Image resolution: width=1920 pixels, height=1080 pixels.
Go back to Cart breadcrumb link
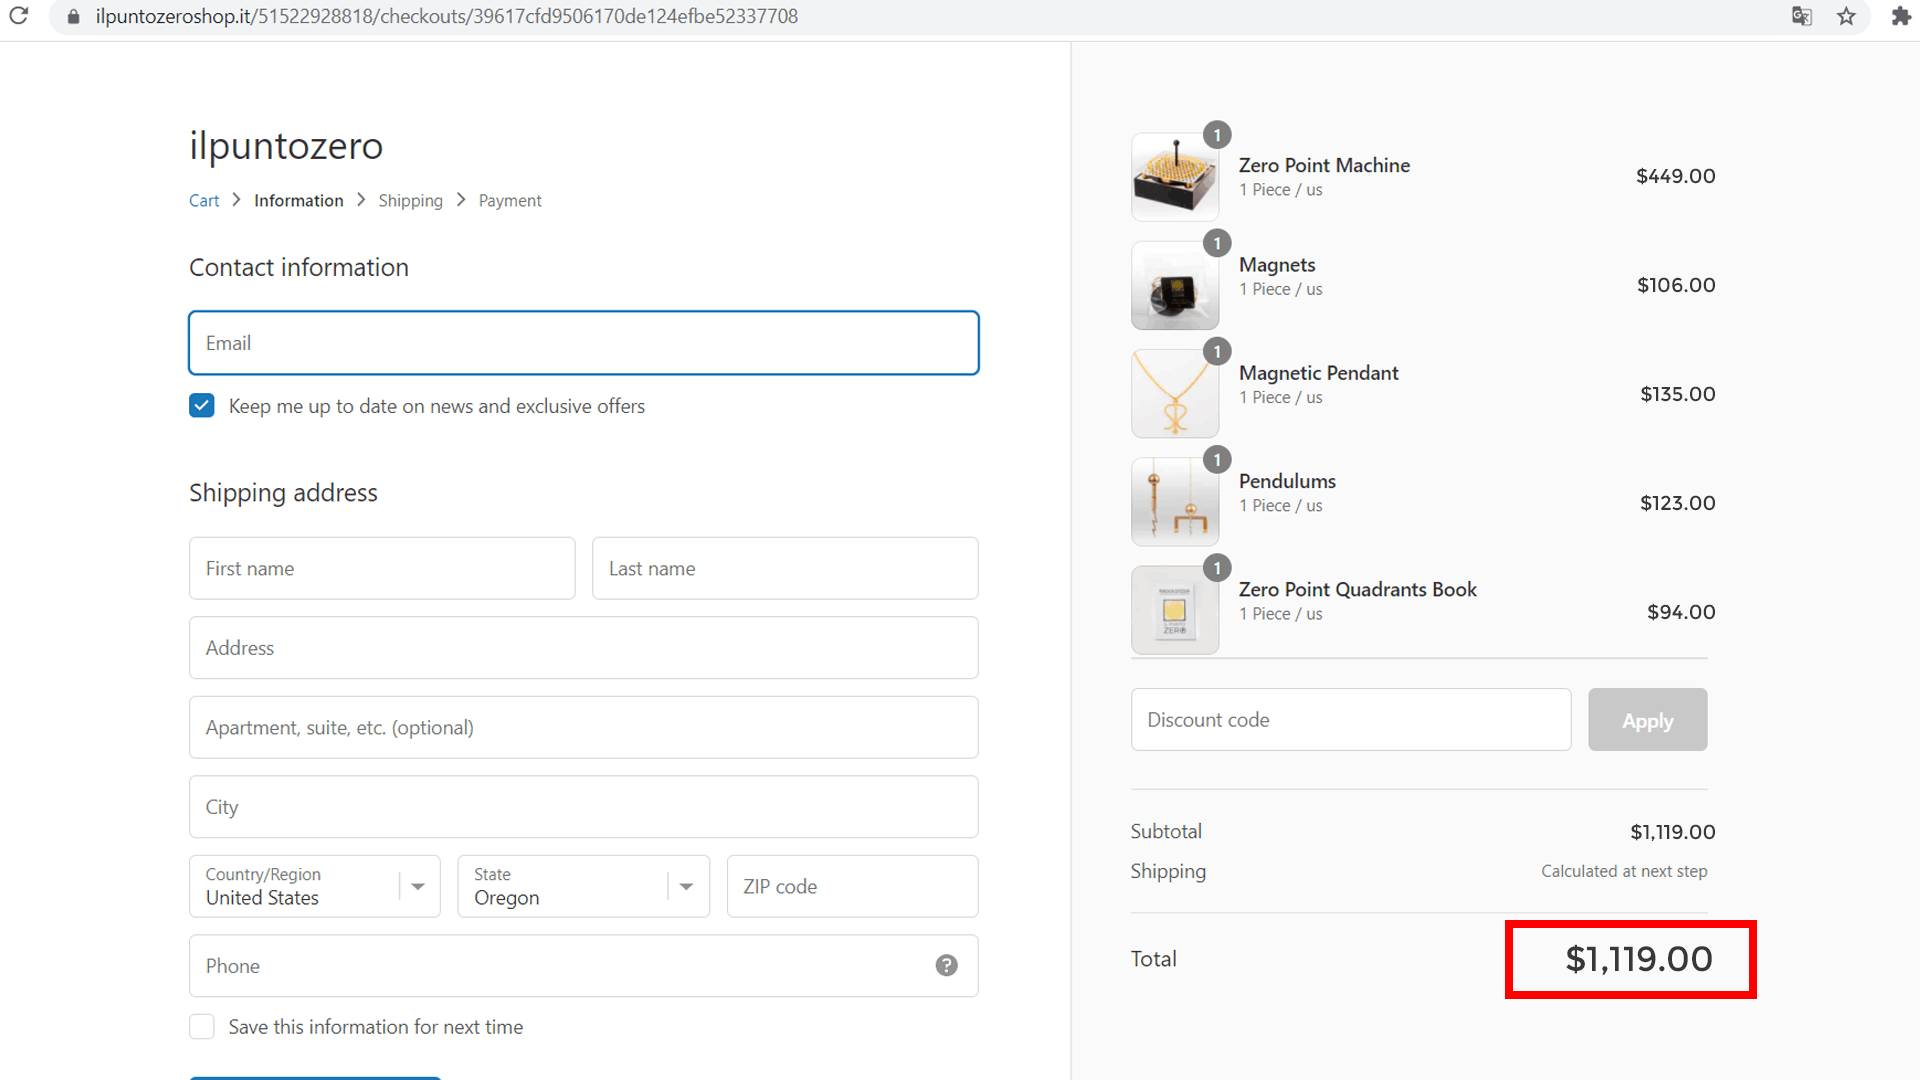(204, 200)
